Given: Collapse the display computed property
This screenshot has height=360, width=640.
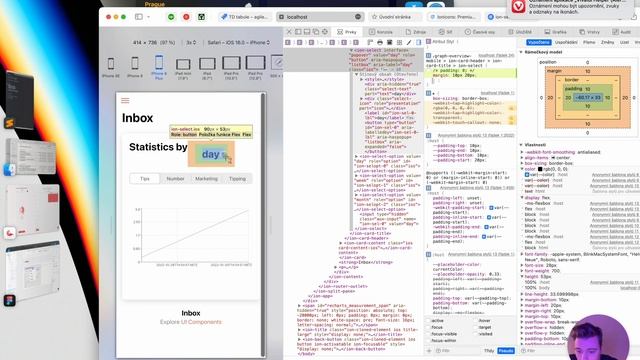Looking at the screenshot, I should coord(522,198).
